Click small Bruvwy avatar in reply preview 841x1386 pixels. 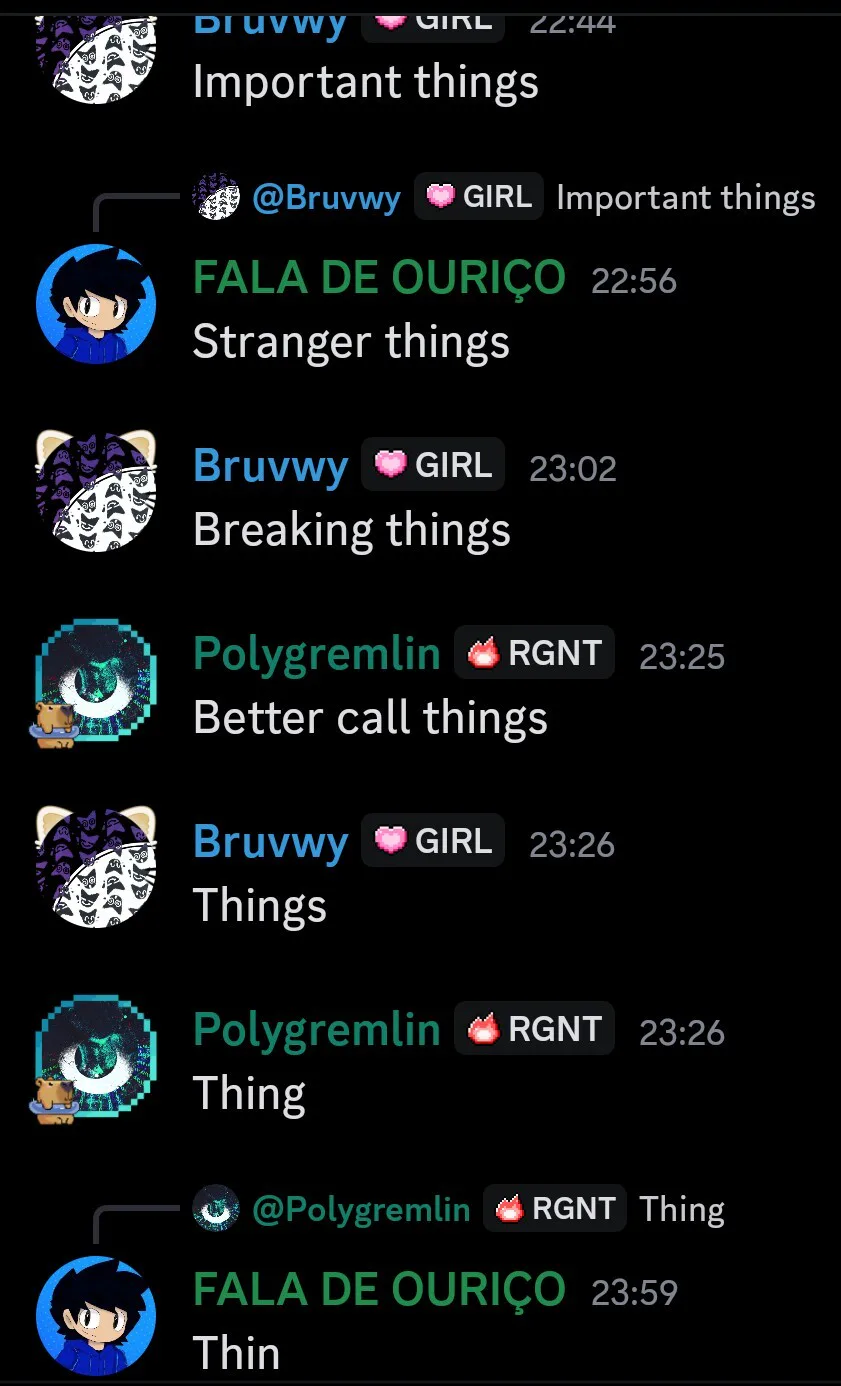click(216, 197)
